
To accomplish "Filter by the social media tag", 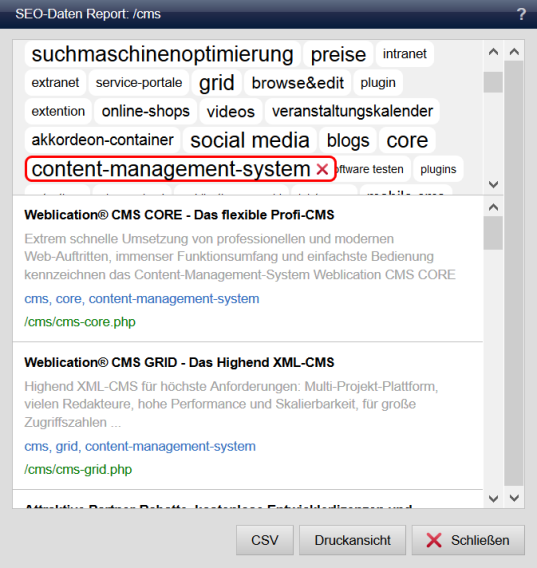I will (x=250, y=140).
